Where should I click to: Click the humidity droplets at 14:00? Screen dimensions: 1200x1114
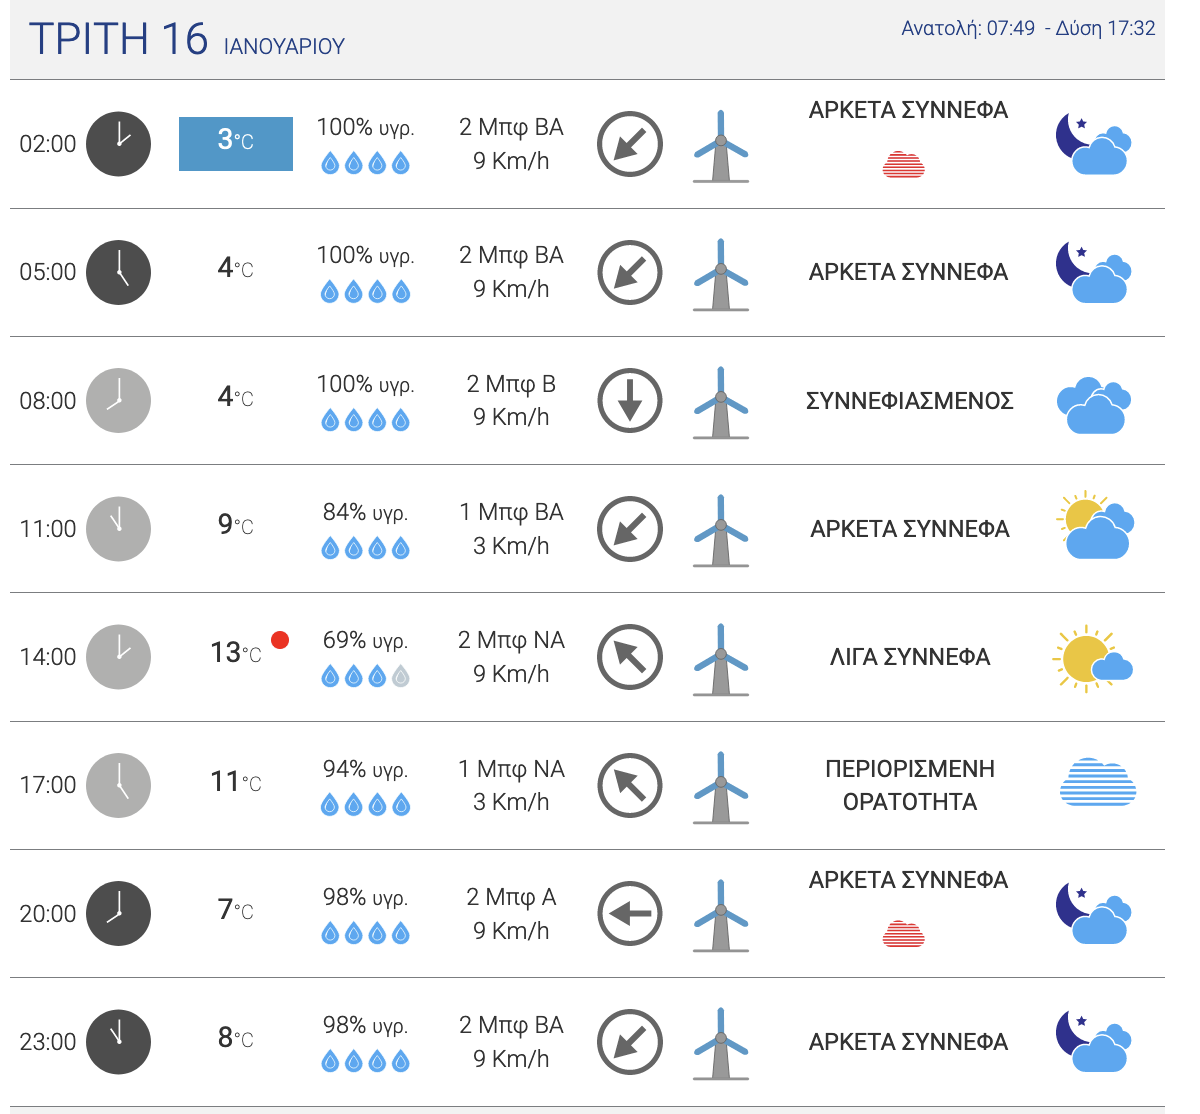click(365, 677)
